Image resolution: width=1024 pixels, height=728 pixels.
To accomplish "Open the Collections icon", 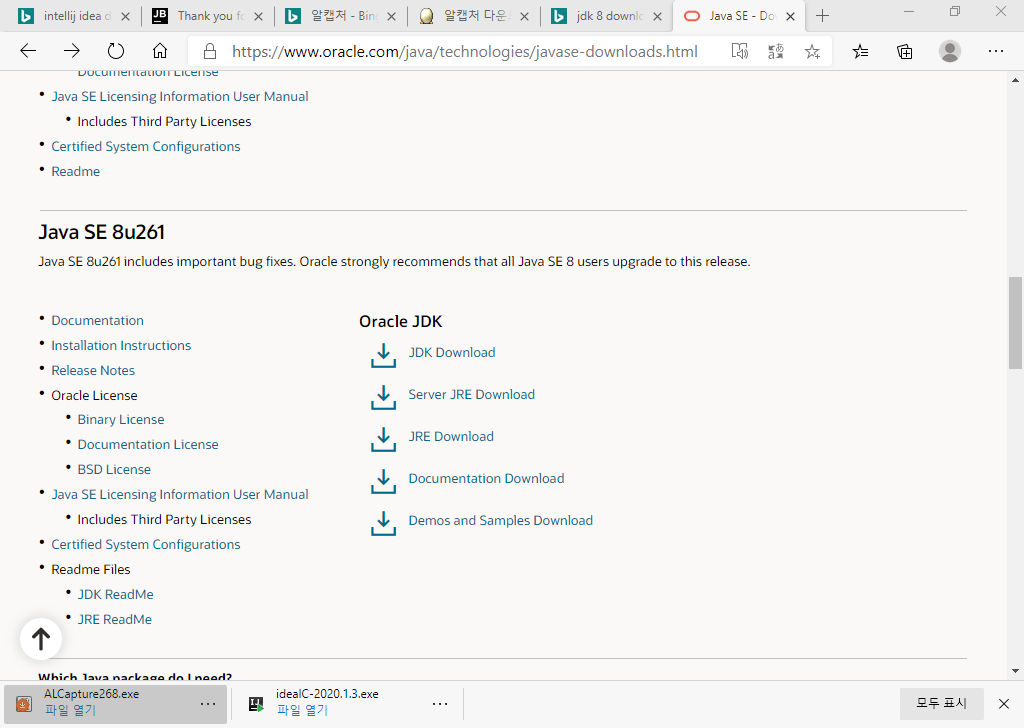I will click(x=904, y=52).
